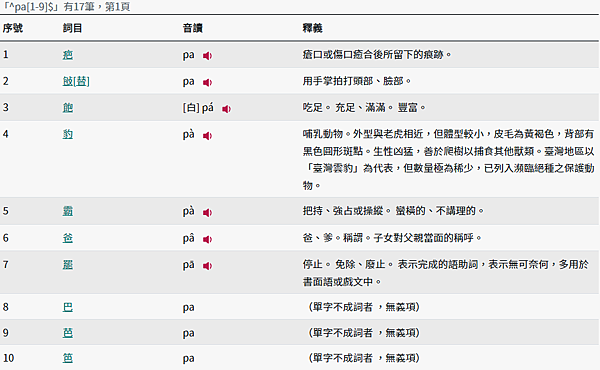The height and width of the screenshot is (370, 600).
Task: Click the 詞目 column header
Action: click(72, 28)
